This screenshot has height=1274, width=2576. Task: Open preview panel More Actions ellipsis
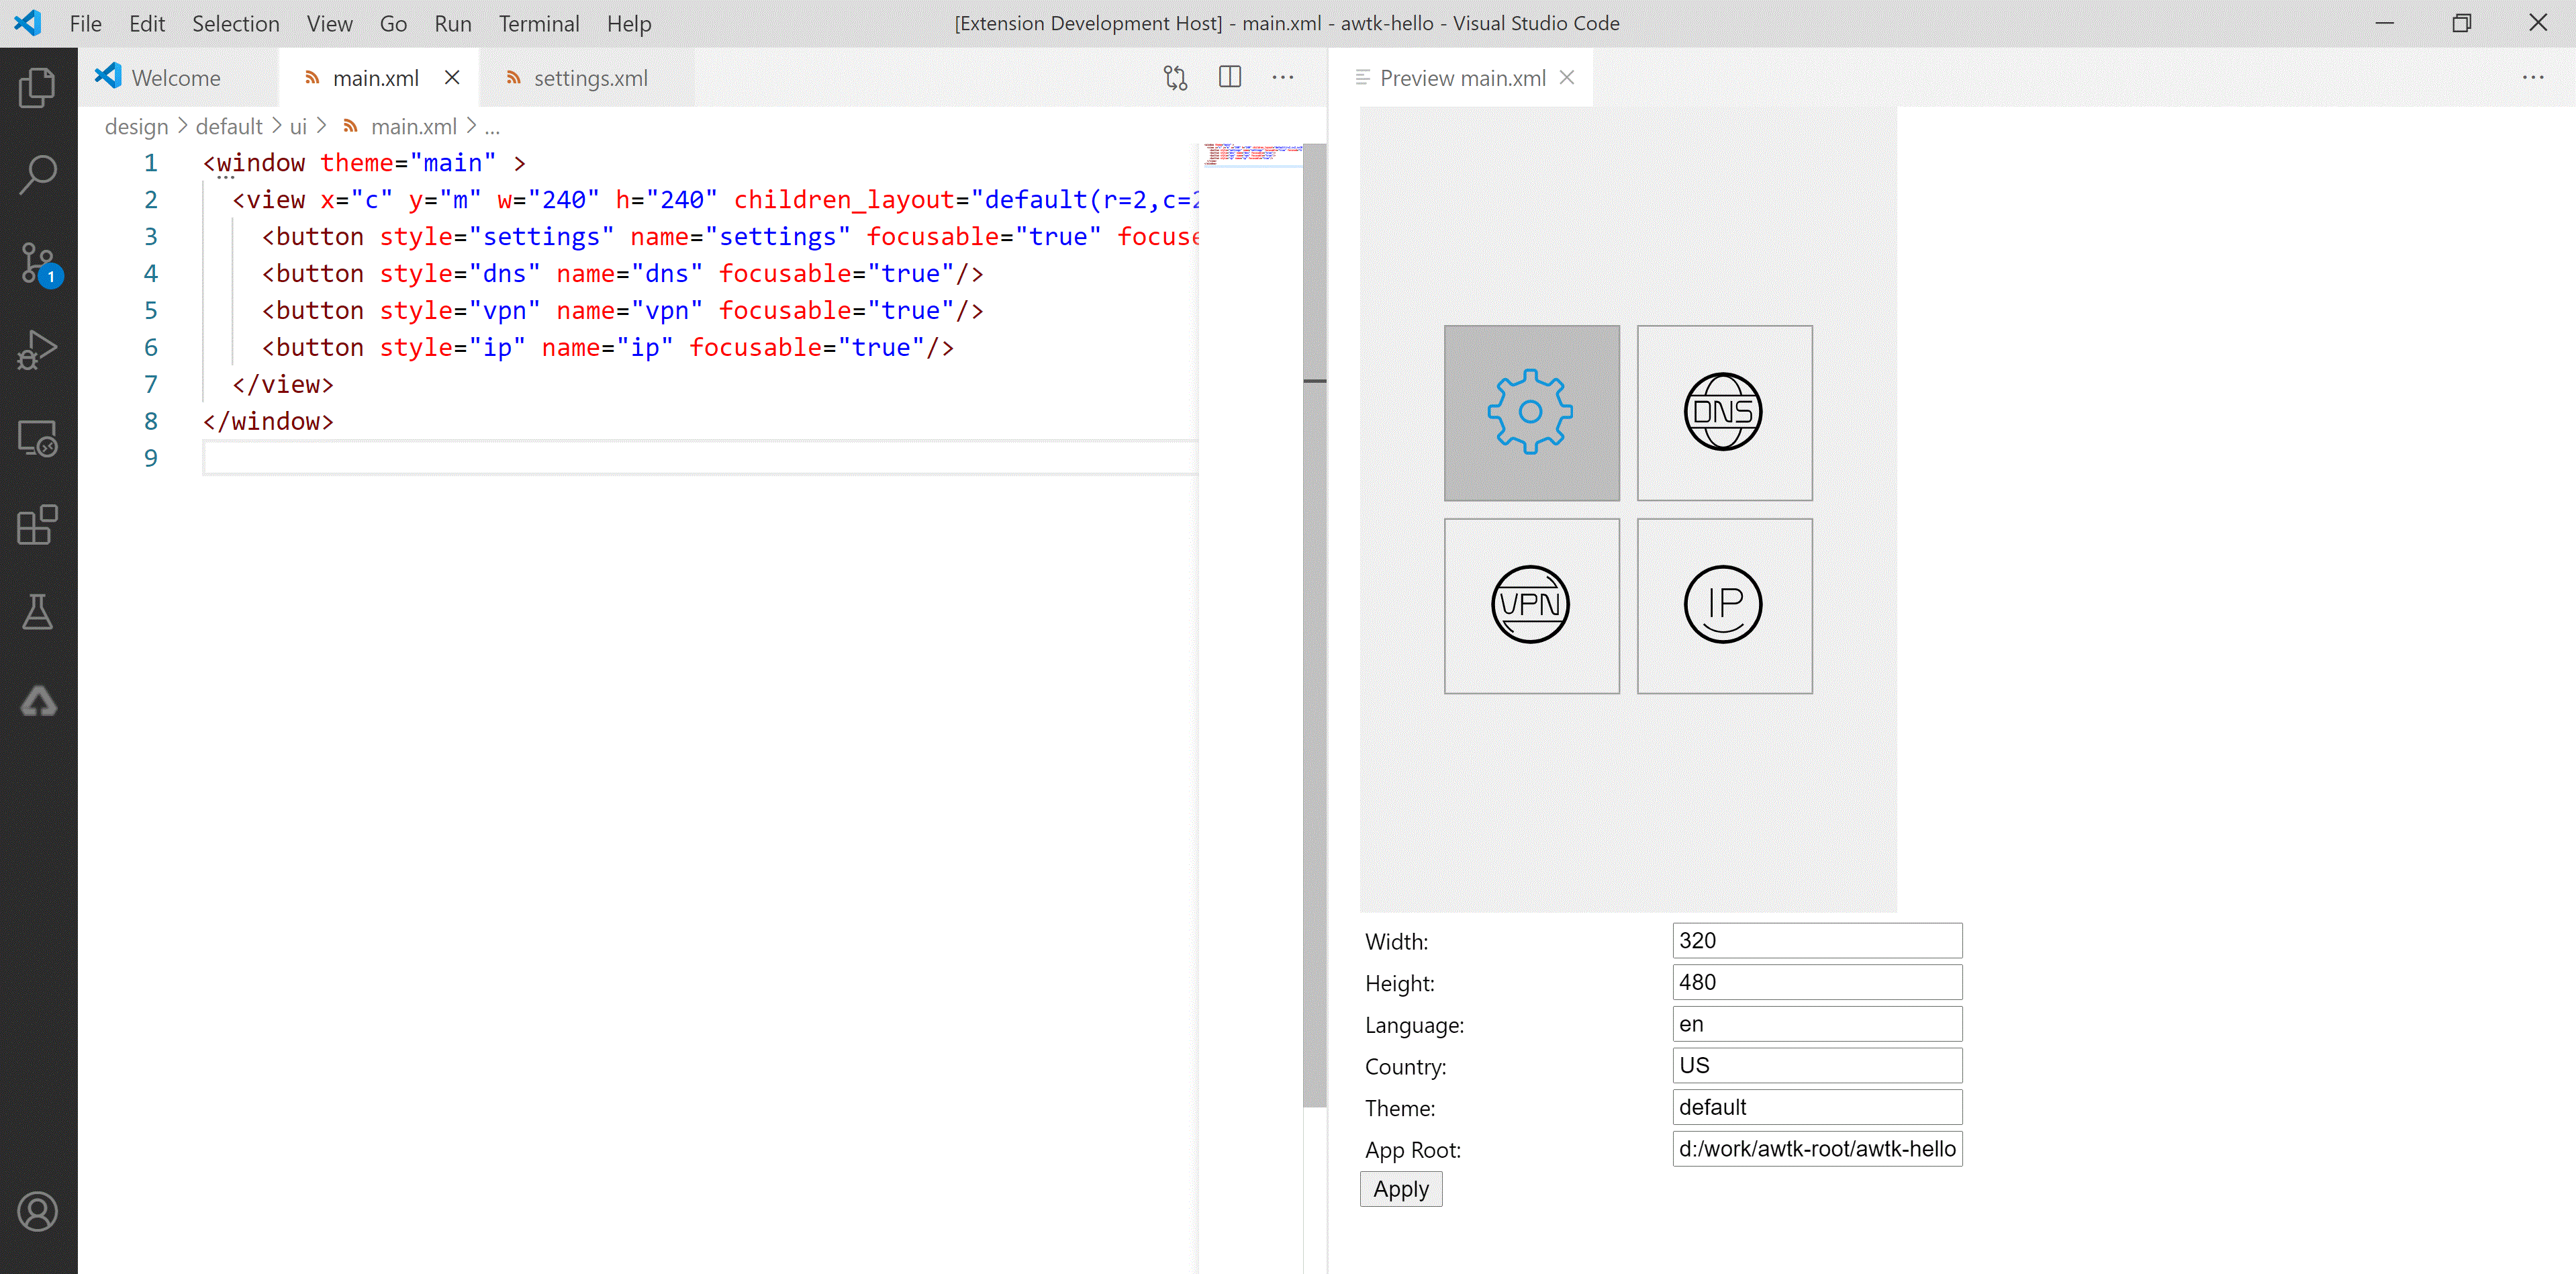pos(2533,77)
